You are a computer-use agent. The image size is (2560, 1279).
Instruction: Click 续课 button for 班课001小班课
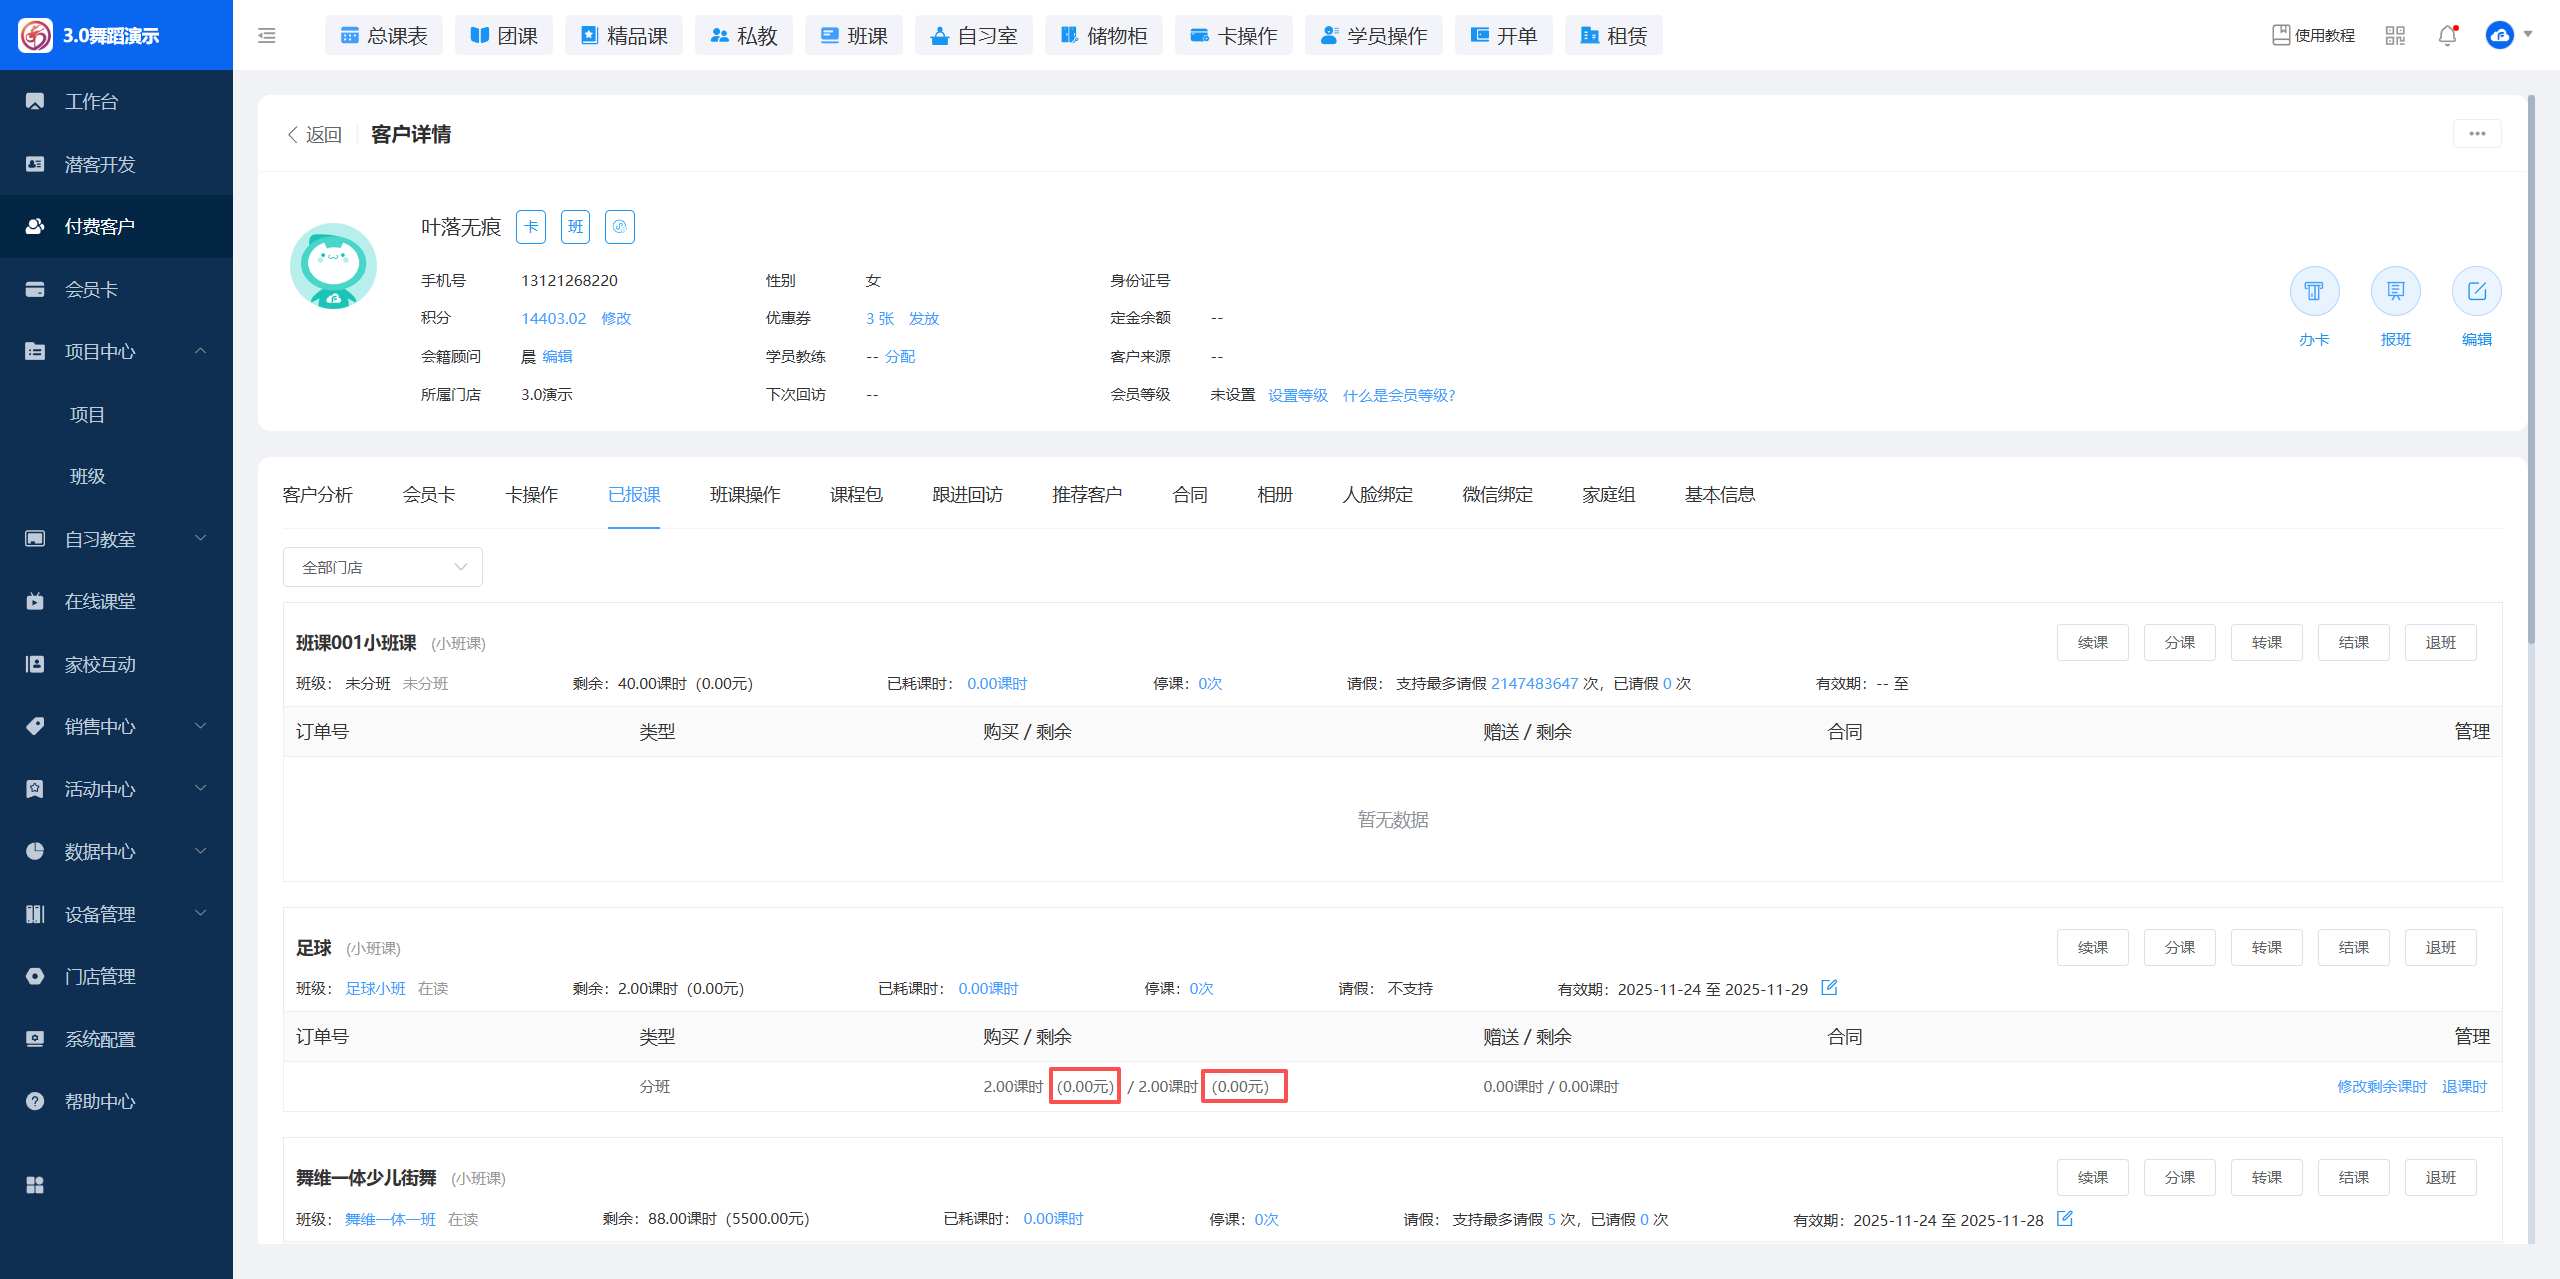[x=2092, y=643]
